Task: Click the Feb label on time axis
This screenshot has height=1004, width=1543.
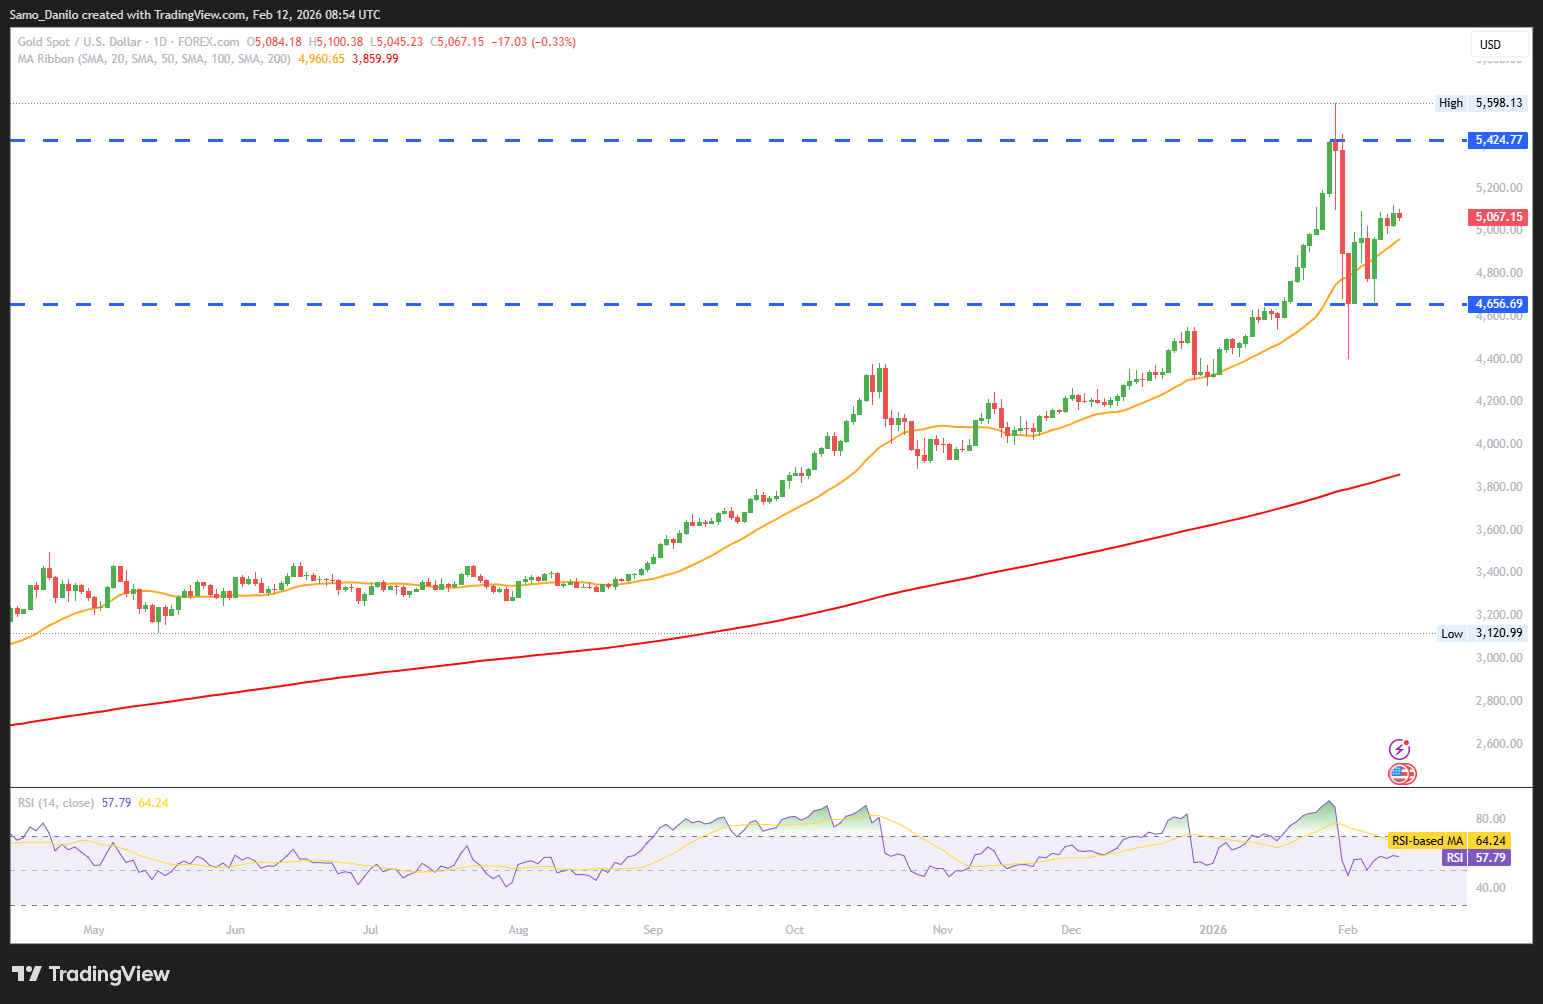Action: [x=1348, y=930]
